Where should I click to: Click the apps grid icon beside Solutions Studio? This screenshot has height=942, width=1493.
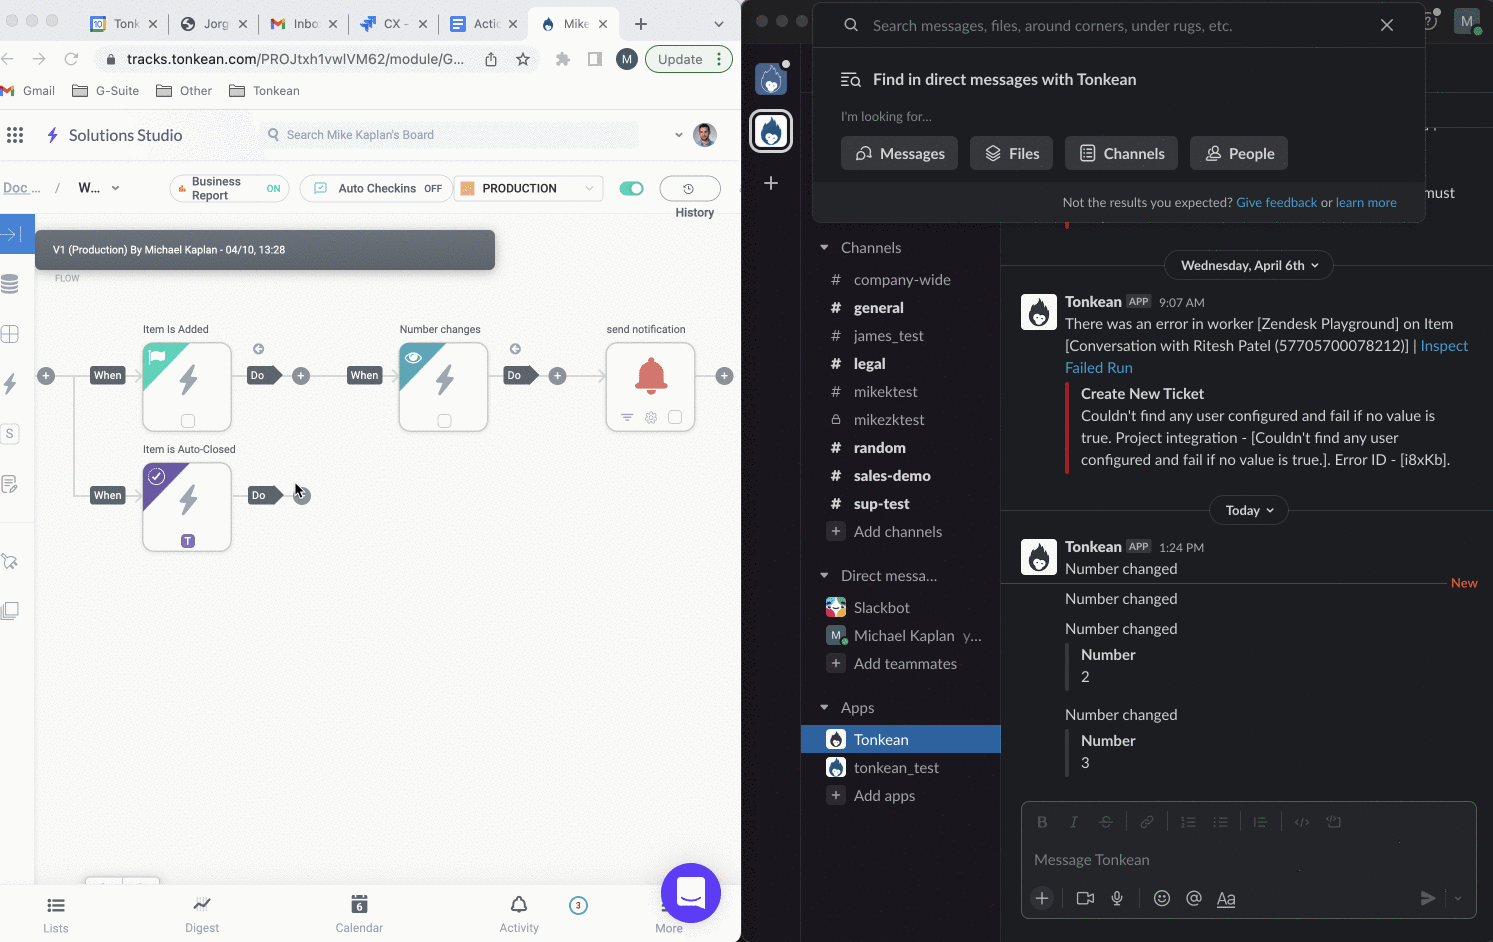pos(15,135)
